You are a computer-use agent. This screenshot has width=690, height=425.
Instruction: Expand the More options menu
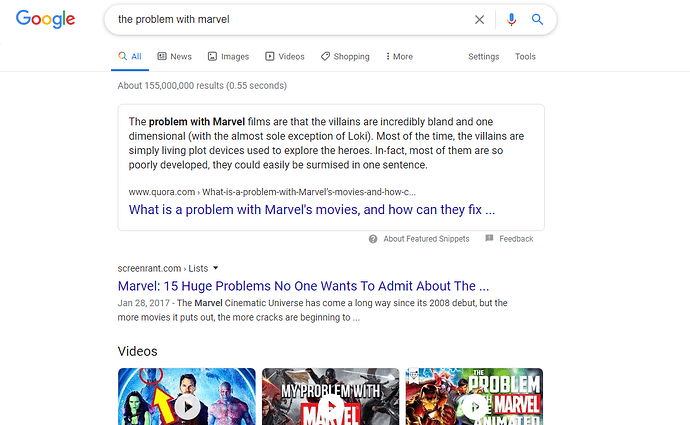tap(399, 56)
